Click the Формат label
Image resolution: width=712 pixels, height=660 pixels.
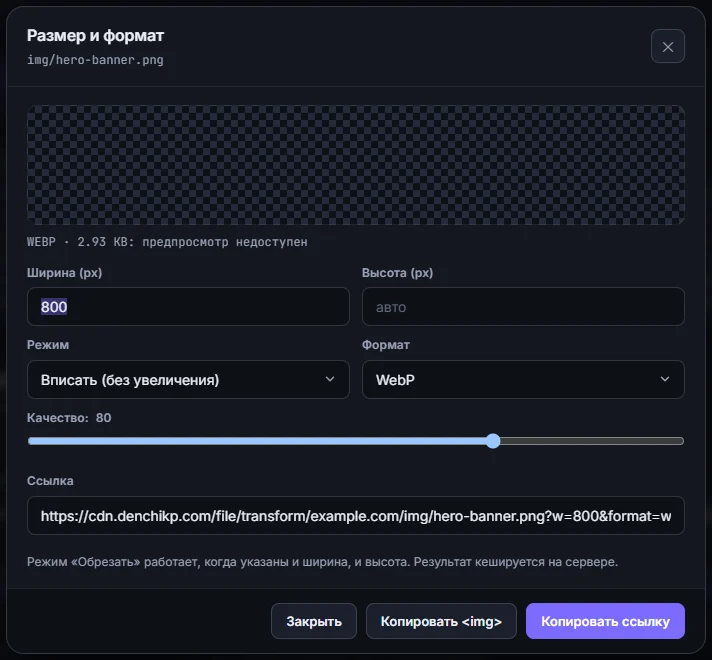coord(386,345)
